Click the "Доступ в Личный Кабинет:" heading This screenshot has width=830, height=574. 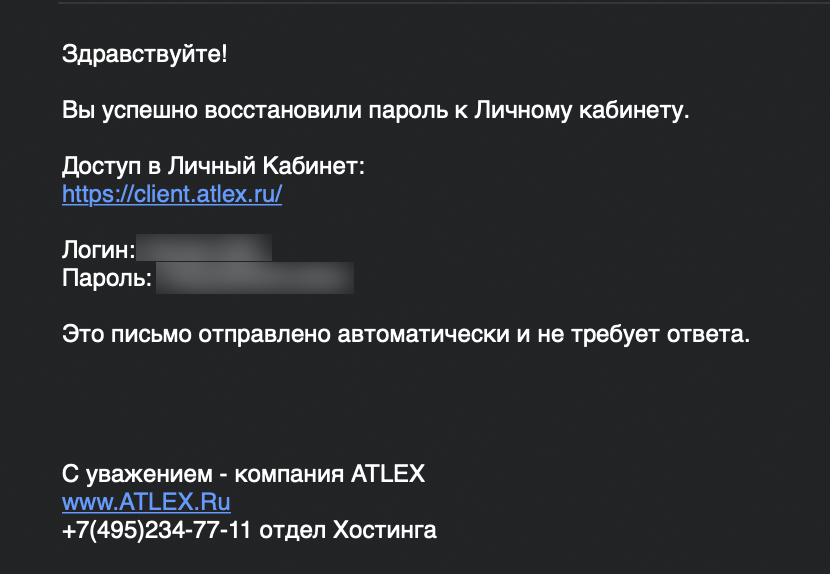(x=214, y=166)
